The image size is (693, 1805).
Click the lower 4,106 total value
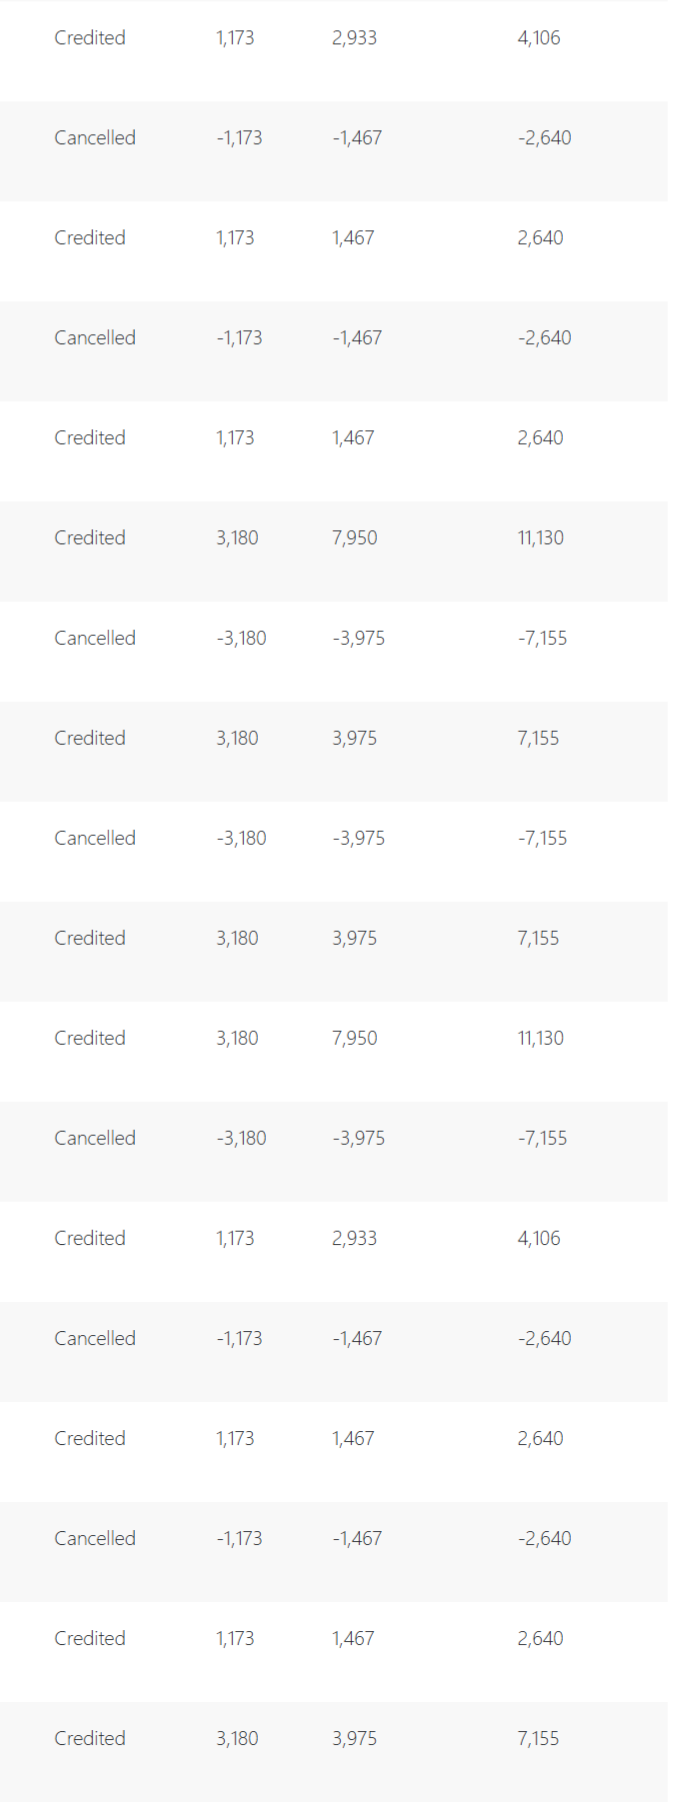(538, 1238)
